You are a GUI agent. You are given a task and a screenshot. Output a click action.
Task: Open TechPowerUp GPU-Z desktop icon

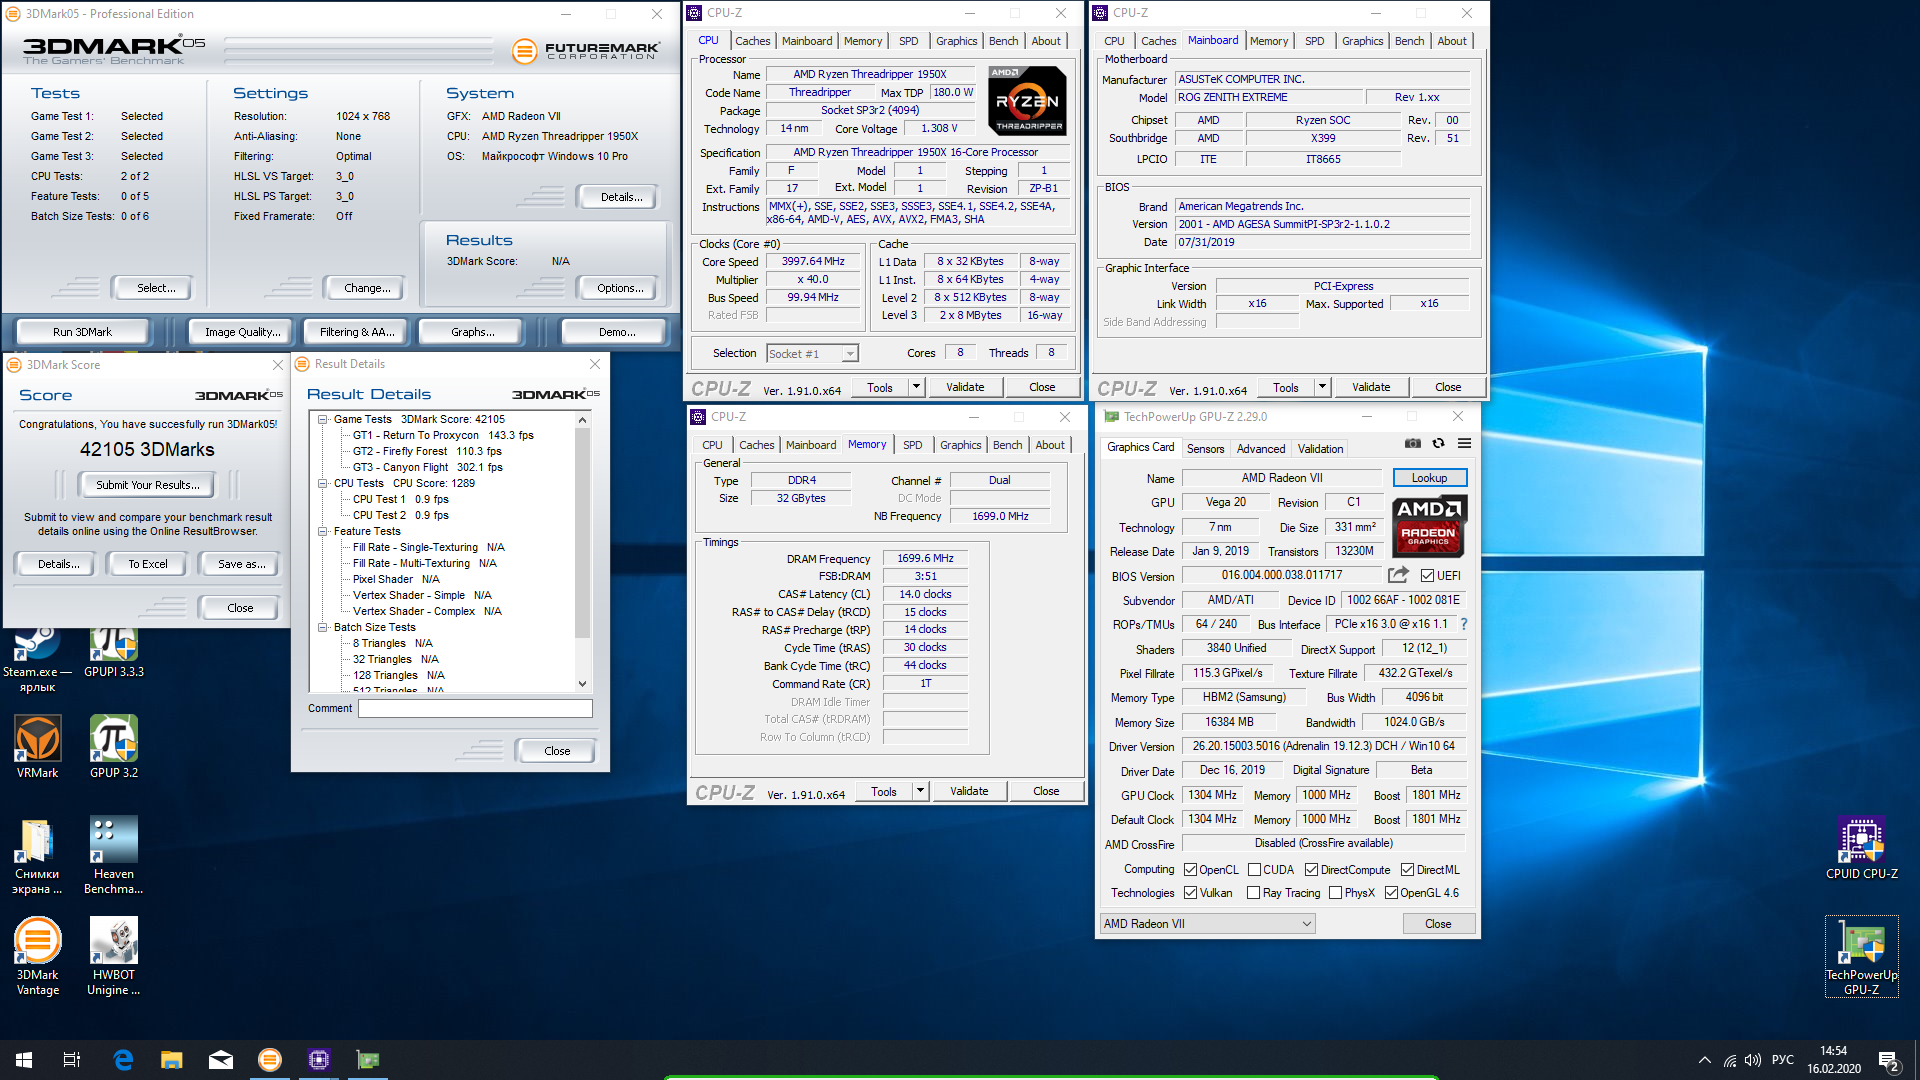[1861, 957]
